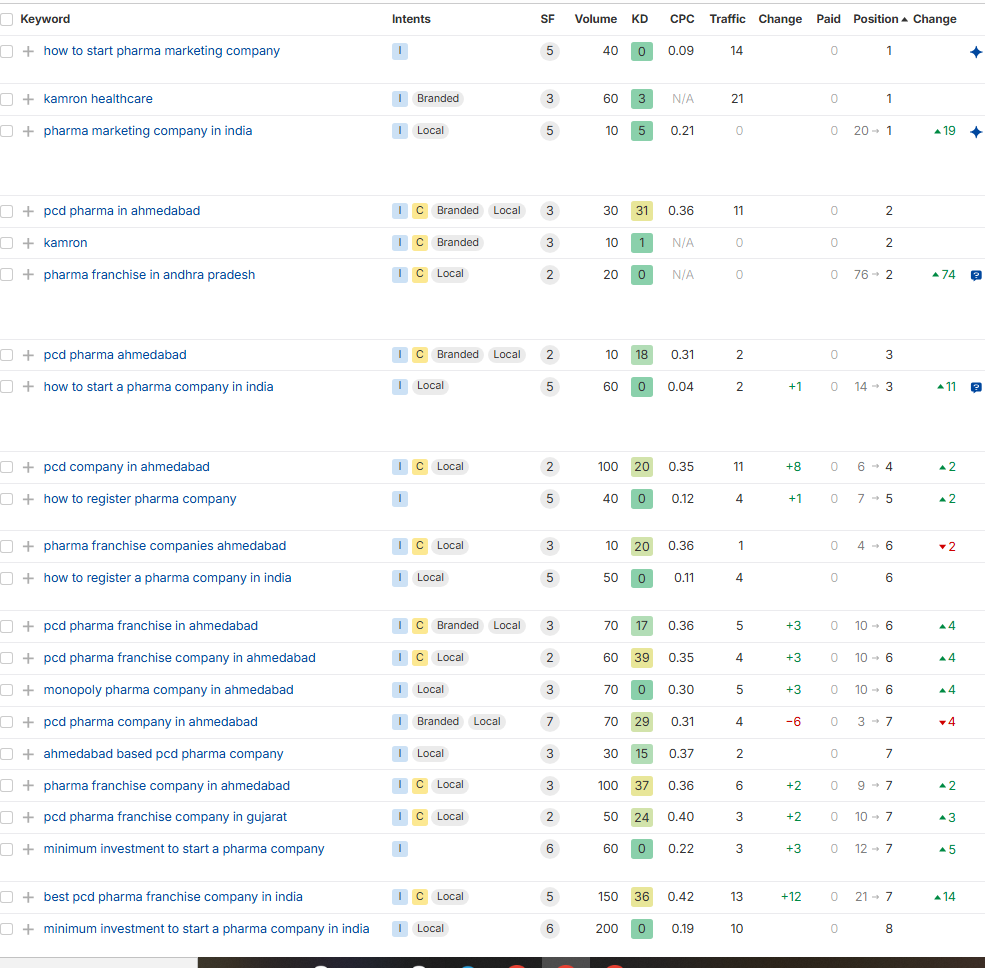Image resolution: width=985 pixels, height=968 pixels.
Task: Sort table by the Volume column header
Action: click(x=595, y=19)
